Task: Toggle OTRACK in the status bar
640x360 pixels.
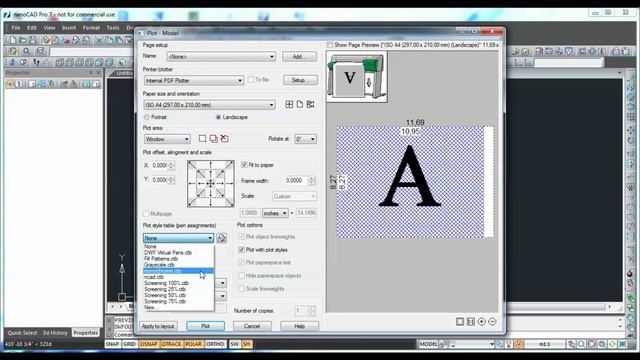Action: coord(171,344)
